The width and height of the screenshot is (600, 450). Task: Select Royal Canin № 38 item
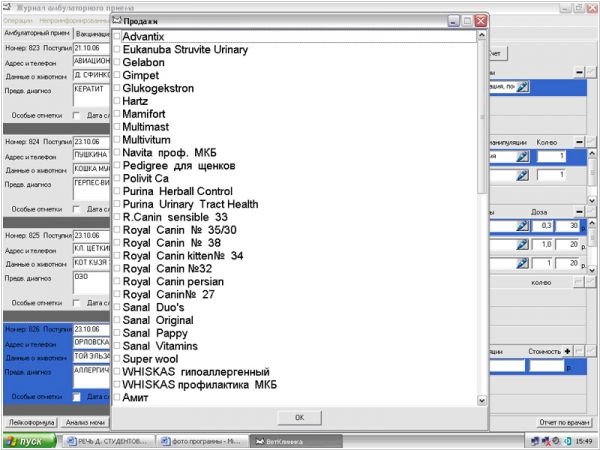(x=171, y=243)
